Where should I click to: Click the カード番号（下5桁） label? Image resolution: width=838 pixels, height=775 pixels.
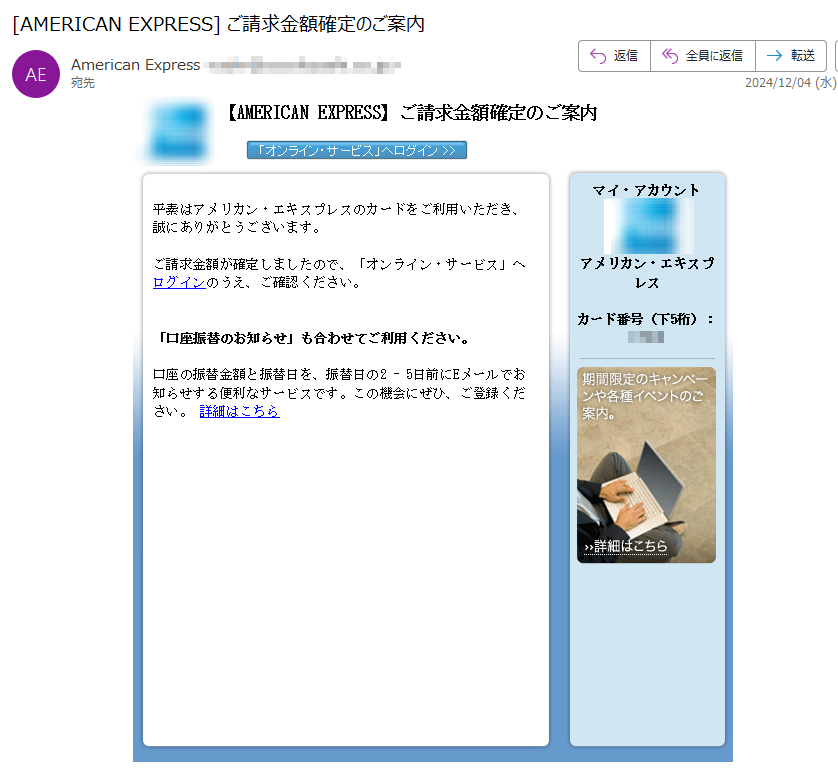pos(646,319)
